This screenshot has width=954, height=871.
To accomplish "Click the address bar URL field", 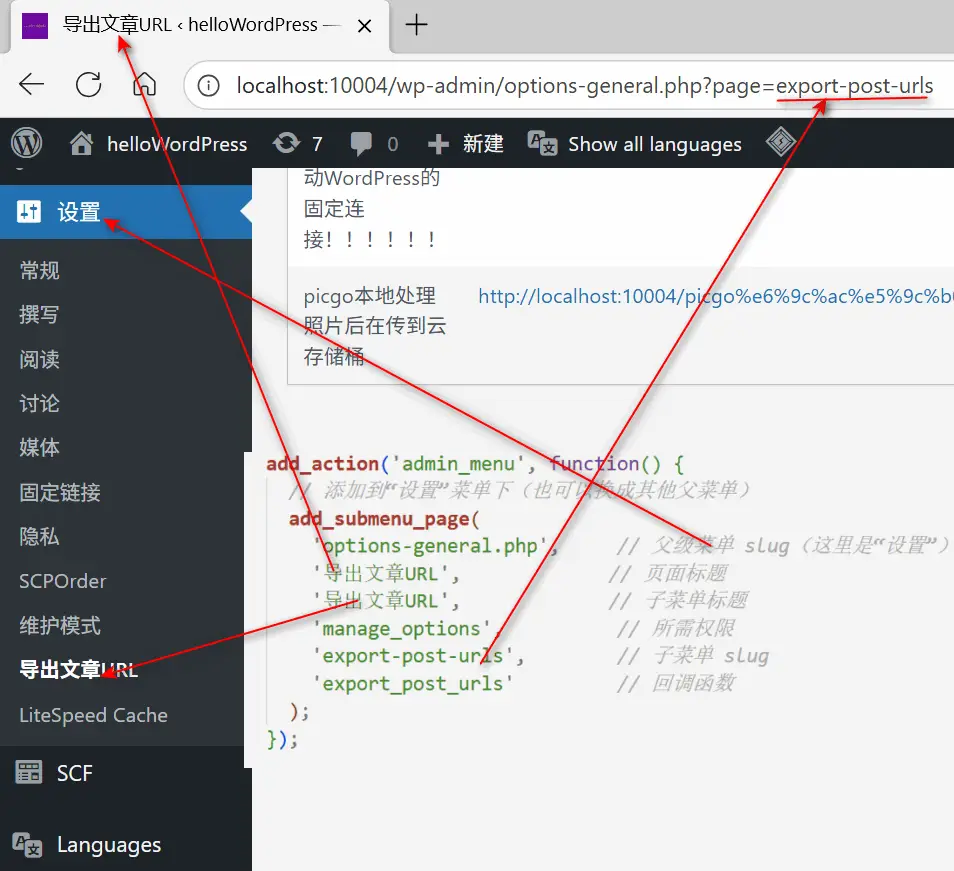I will pyautogui.click(x=584, y=86).
